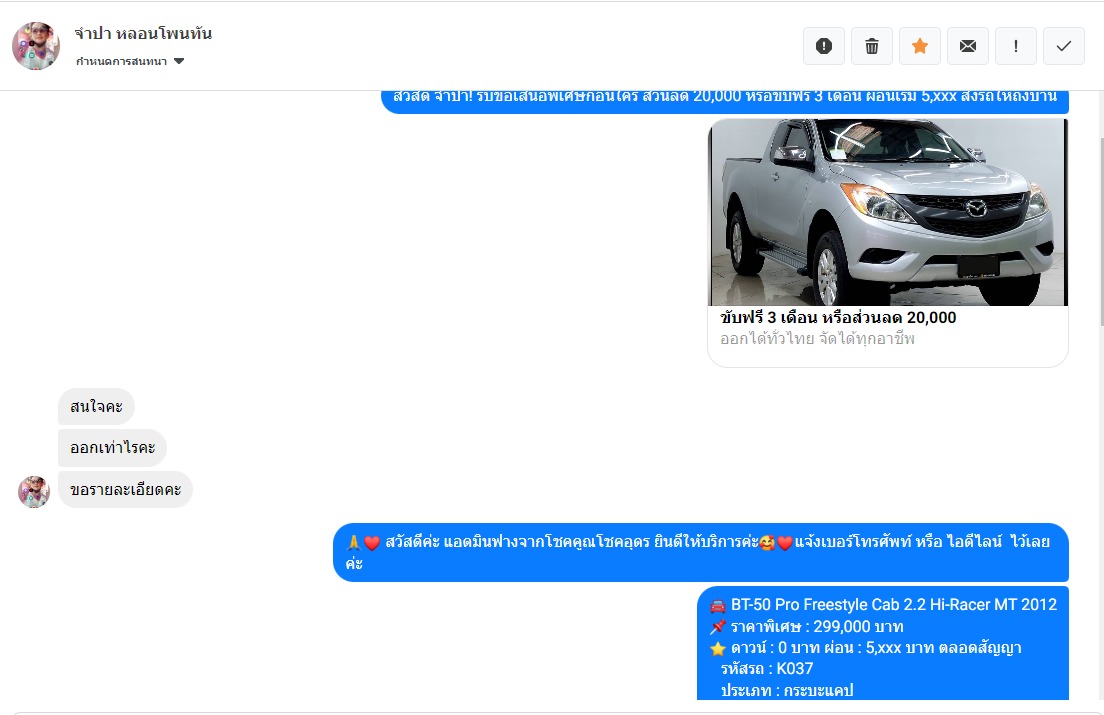Viewport: 1104px width, 715px height.
Task: Open profile picture in chat header
Action: point(36,46)
